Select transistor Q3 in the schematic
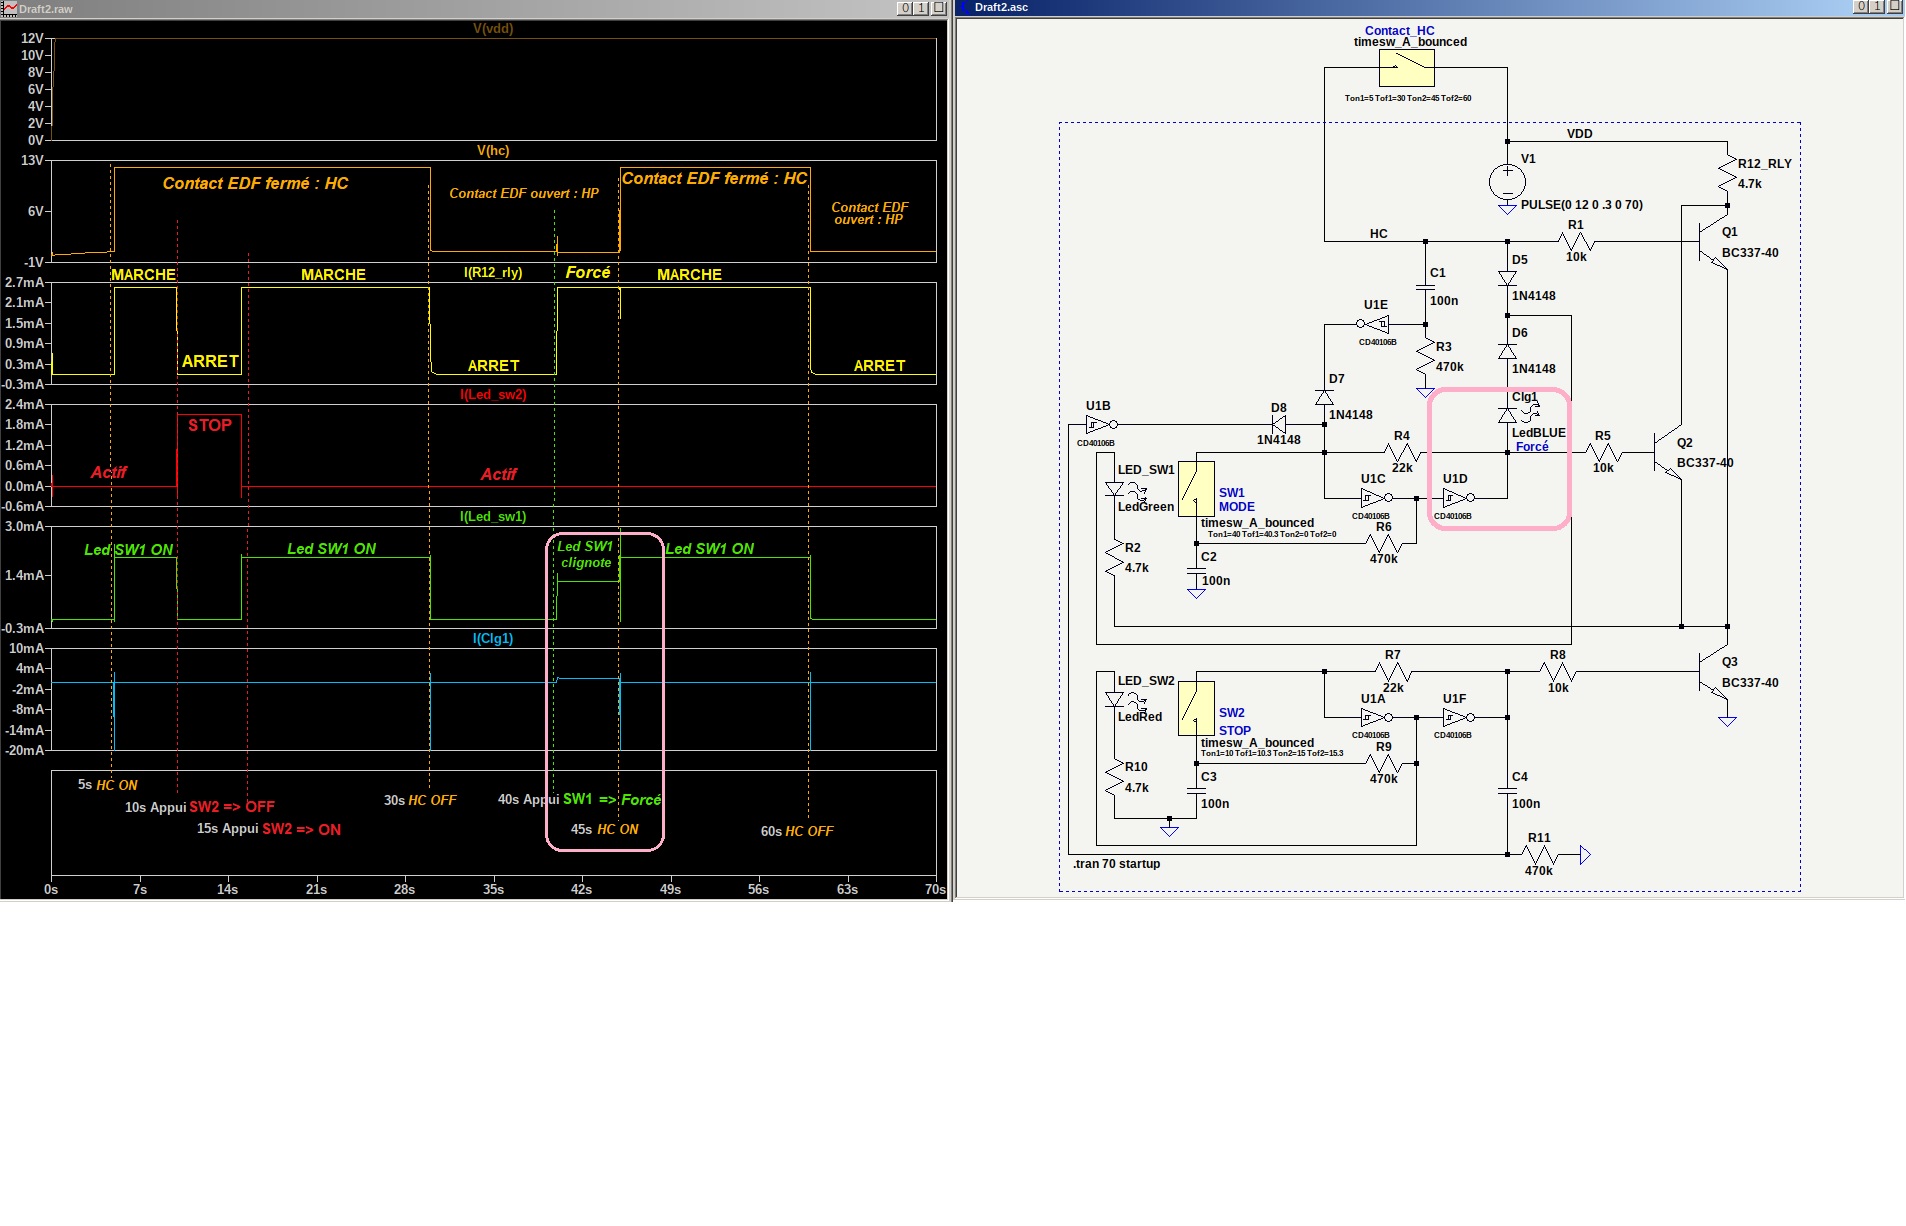Screen dimensions: 1906x1226 pos(1712,671)
